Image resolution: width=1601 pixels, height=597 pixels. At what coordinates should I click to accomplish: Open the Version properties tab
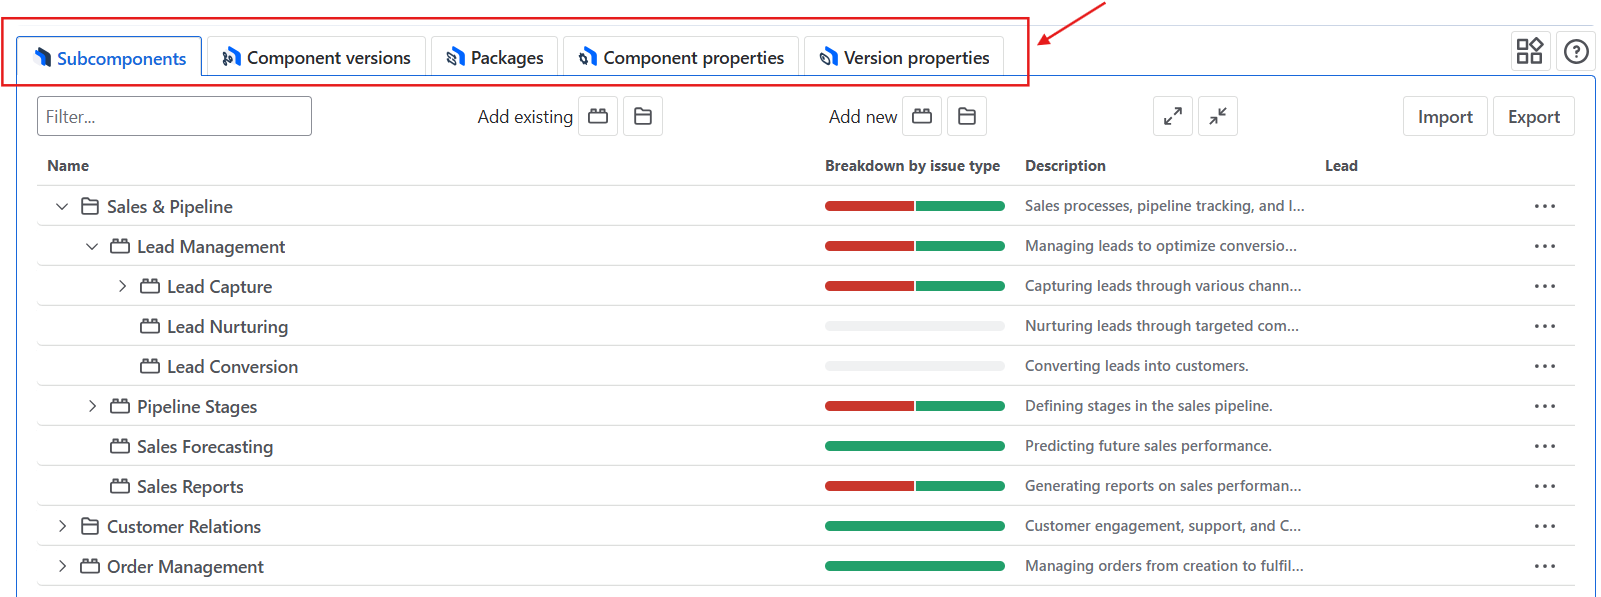[904, 57]
